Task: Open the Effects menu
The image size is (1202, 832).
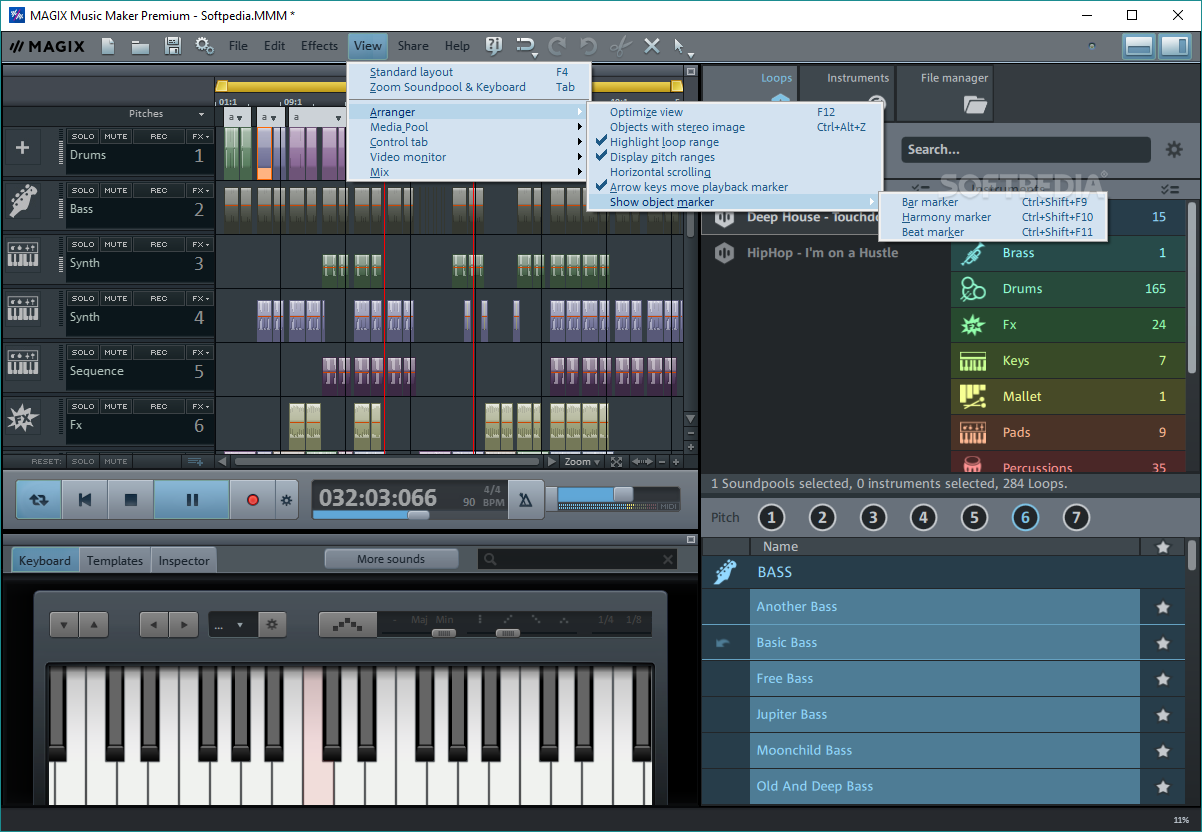Action: (x=319, y=46)
